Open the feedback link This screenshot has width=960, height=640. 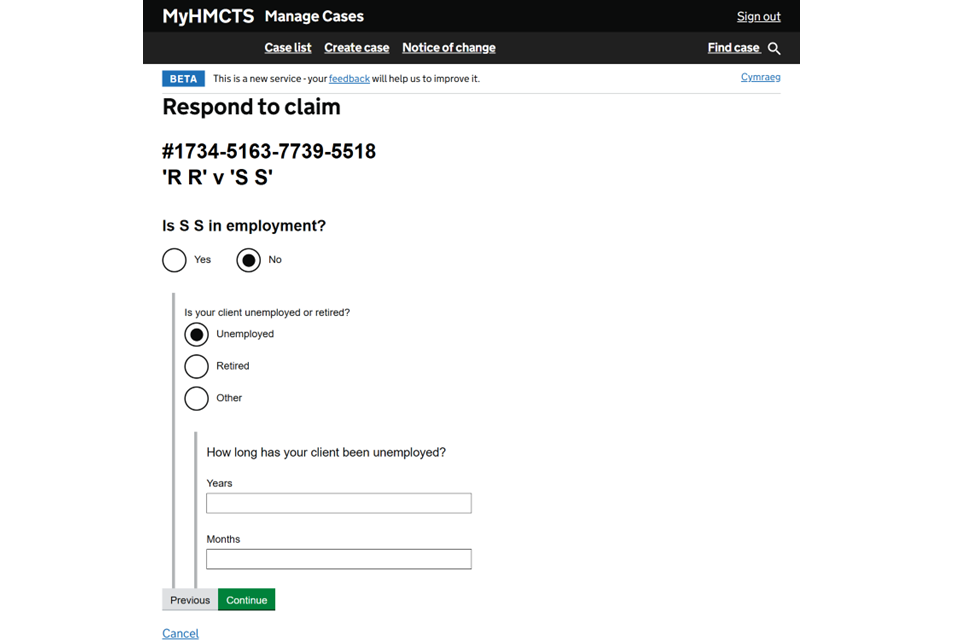[349, 79]
